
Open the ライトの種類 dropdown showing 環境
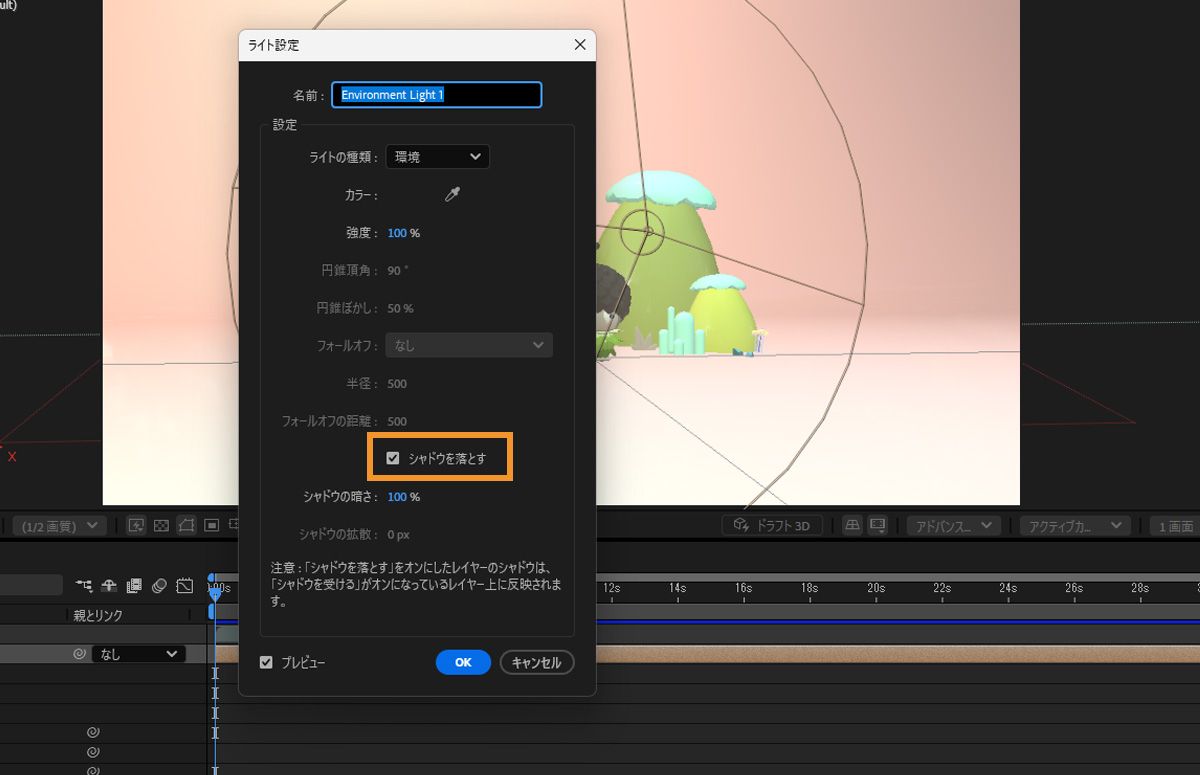pyautogui.click(x=437, y=156)
